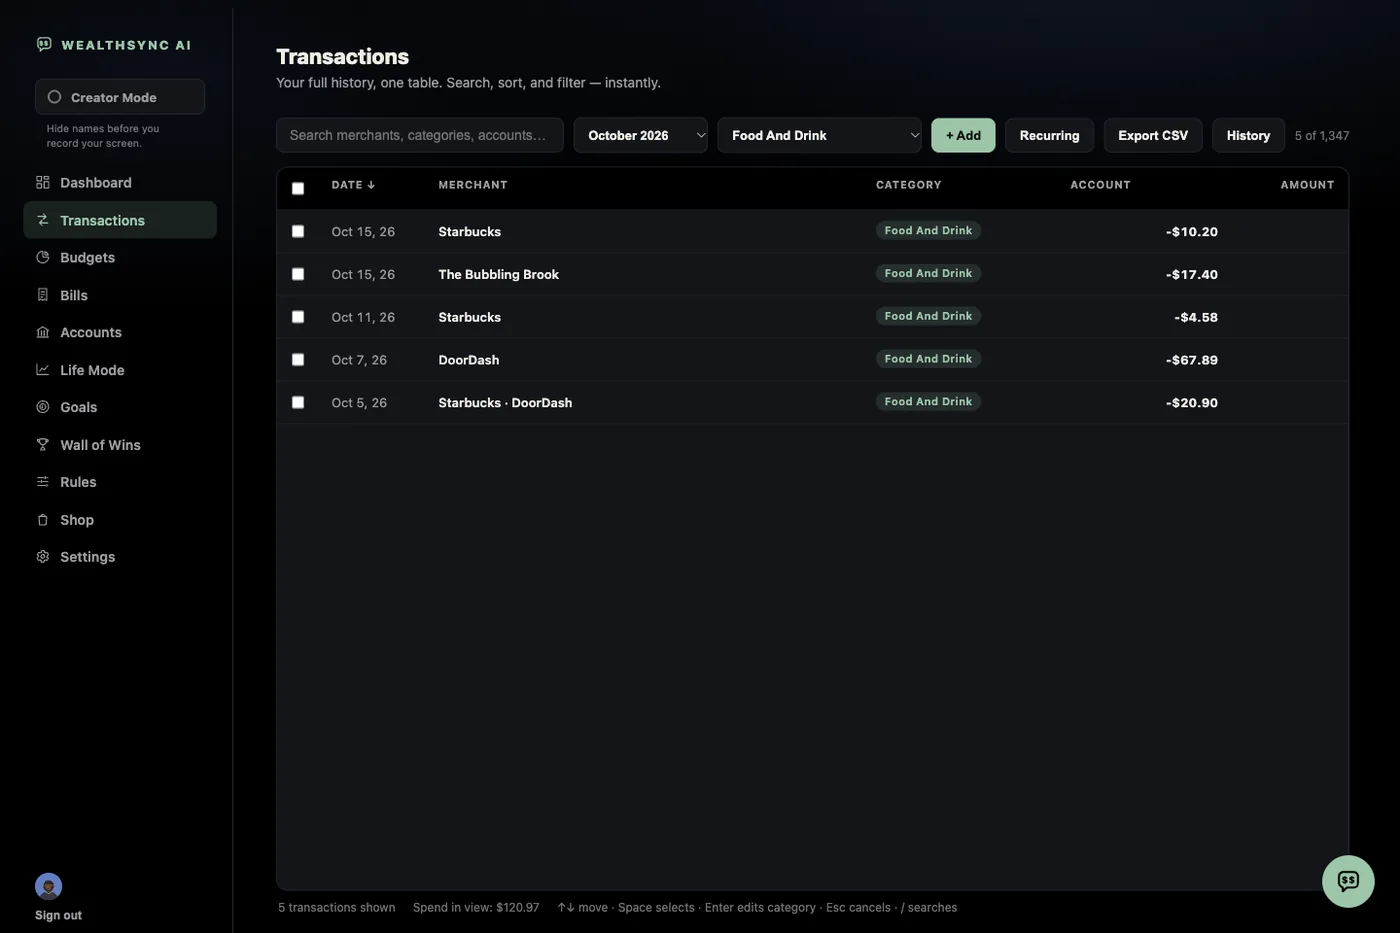Click the + Add button
The width and height of the screenshot is (1400, 933).
[963, 135]
